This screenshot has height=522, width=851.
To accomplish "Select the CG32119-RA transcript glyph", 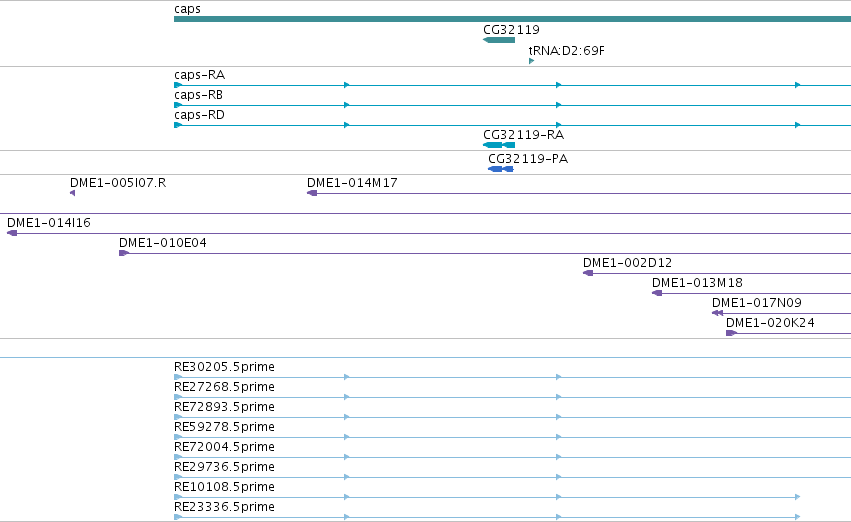I will [499, 145].
